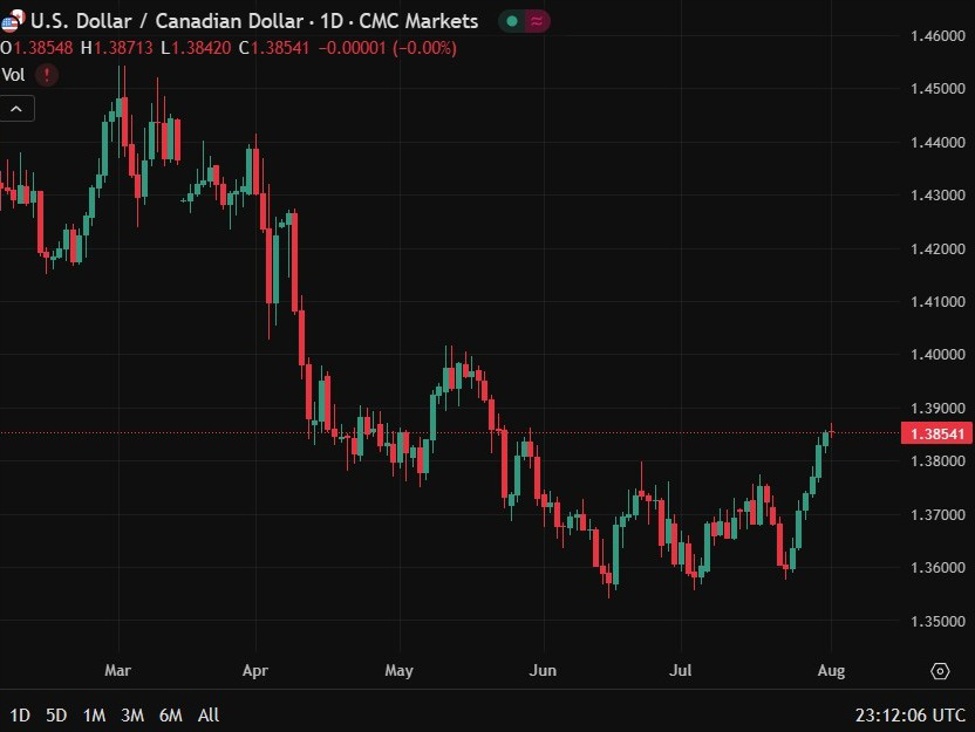This screenshot has height=732, width=975.
Task: Click the change value −0.00001 (−0.00%)
Action: click(x=388, y=48)
